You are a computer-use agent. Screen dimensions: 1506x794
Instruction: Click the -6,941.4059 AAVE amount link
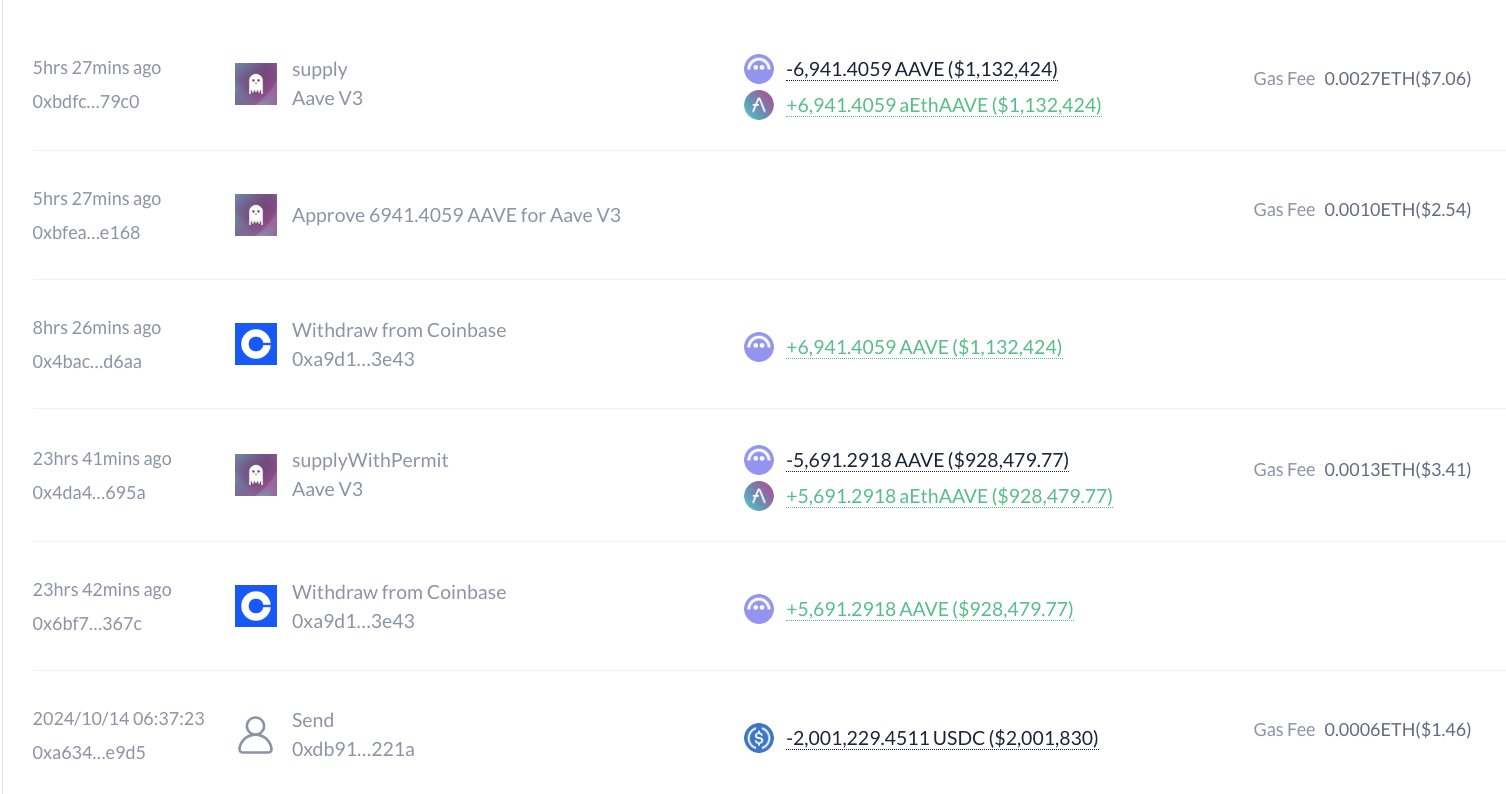pyautogui.click(x=922, y=69)
